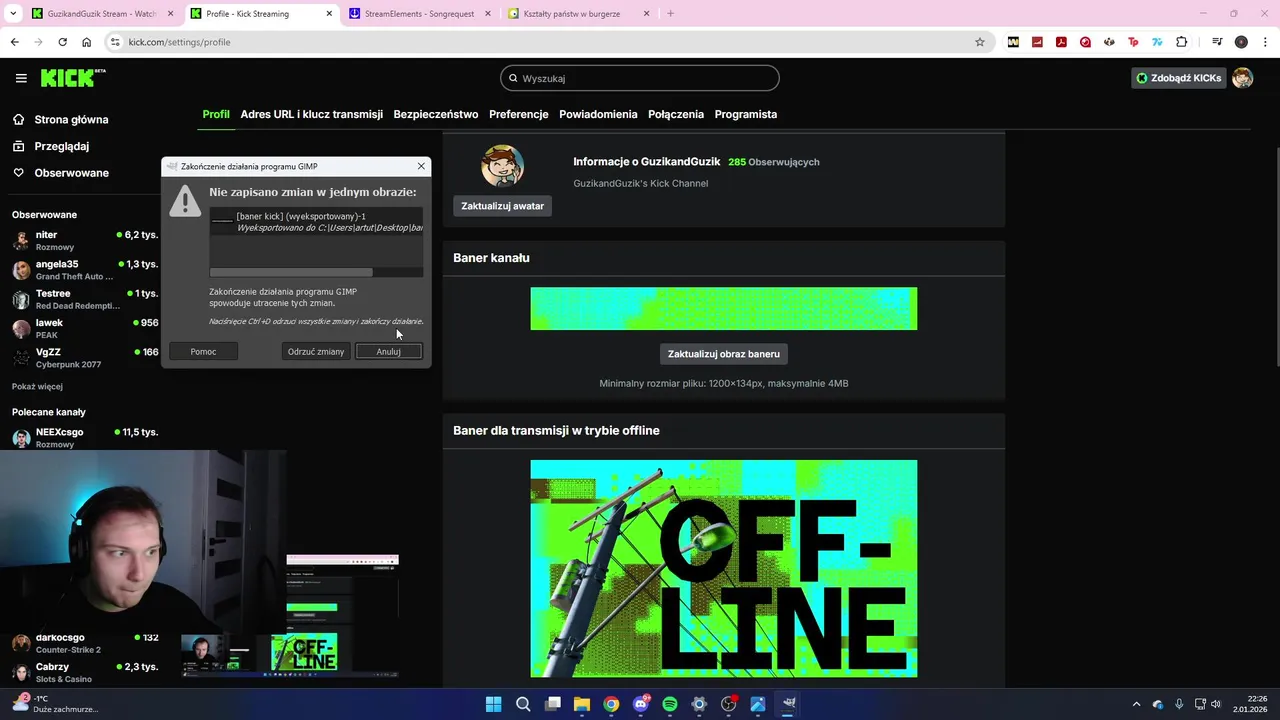Click the address bar with kick.com/settings/profile
The width and height of the screenshot is (1280, 720).
pyautogui.click(x=548, y=42)
